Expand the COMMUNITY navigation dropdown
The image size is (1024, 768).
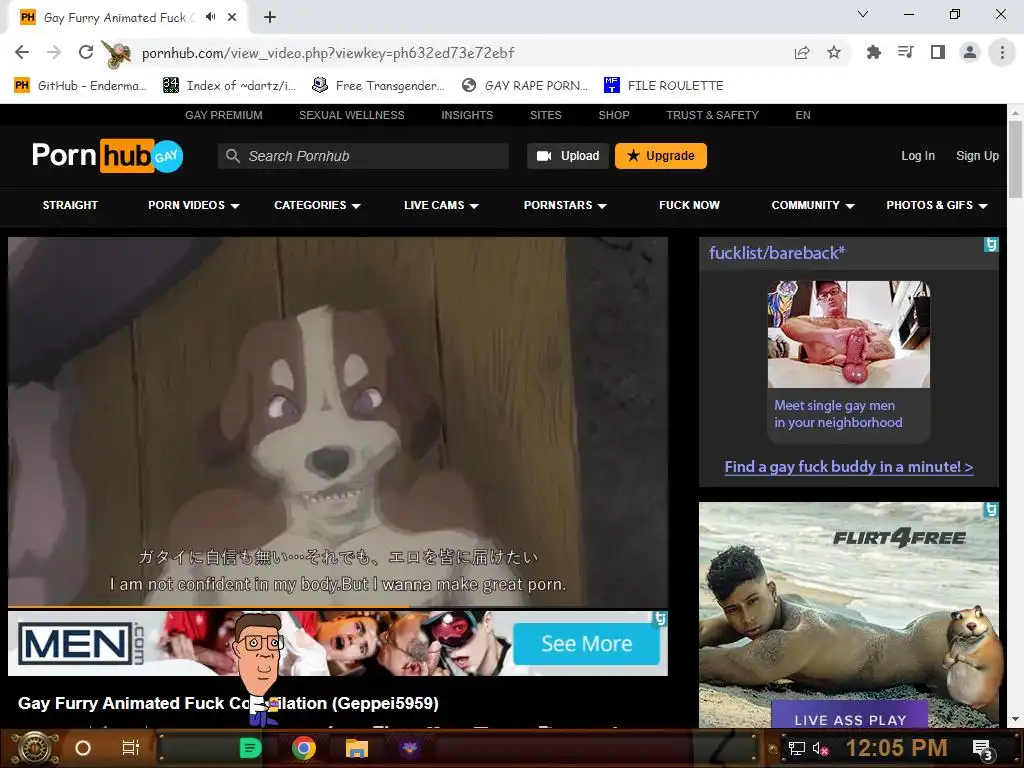812,205
